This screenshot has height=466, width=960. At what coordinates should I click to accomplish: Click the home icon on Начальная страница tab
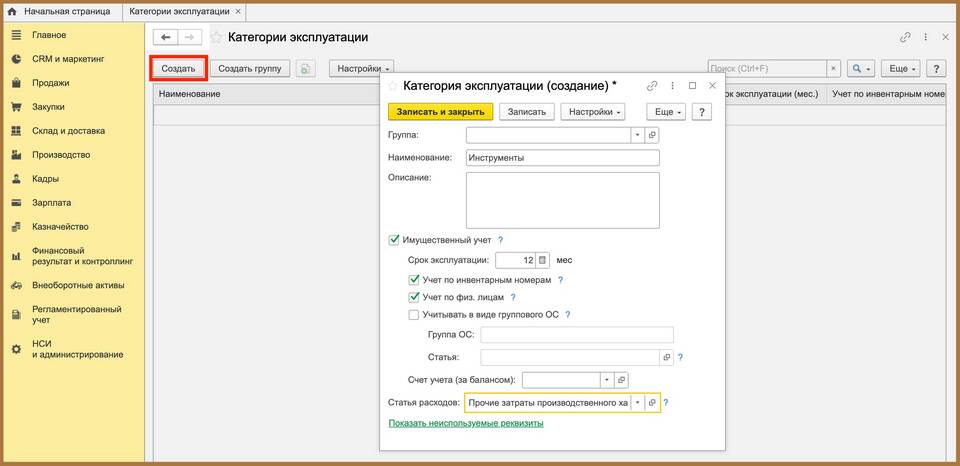point(13,11)
